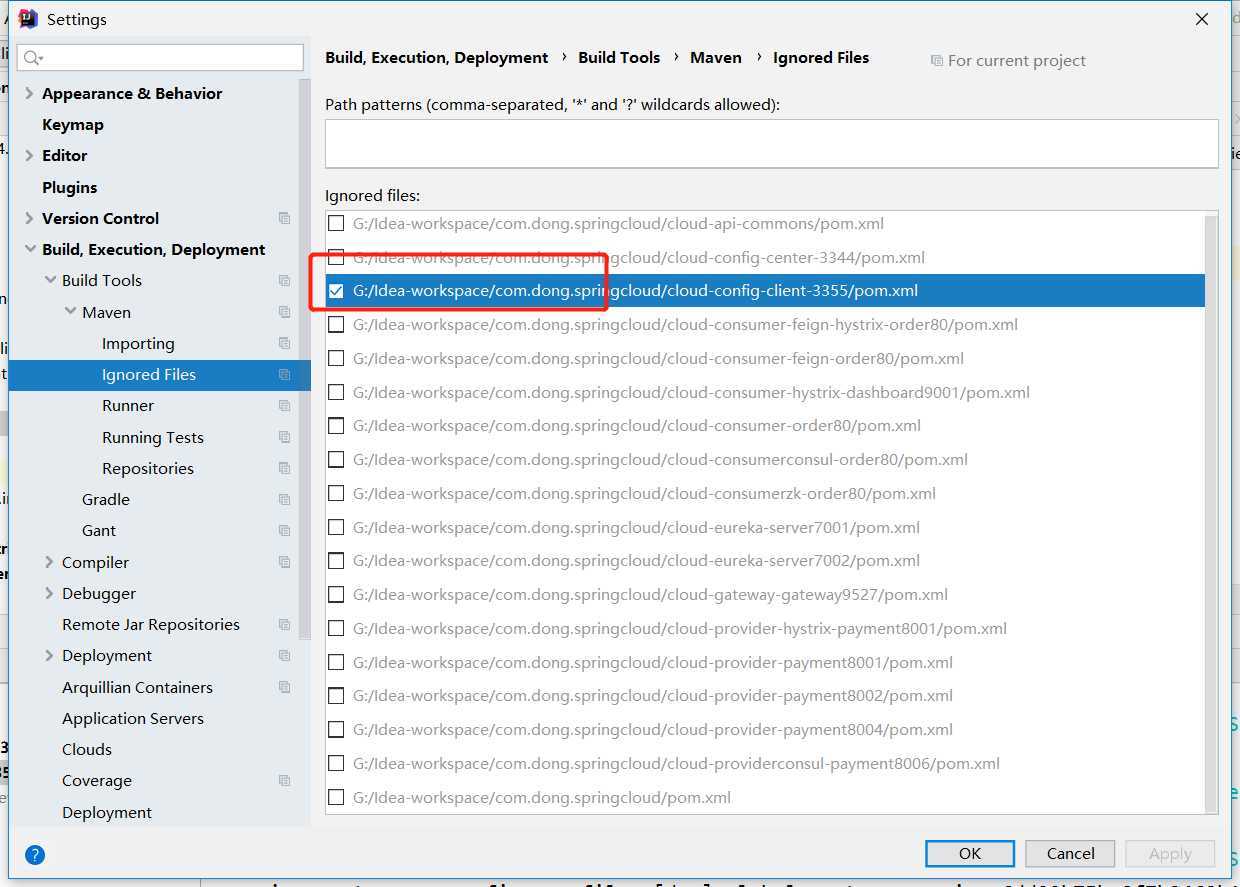Check cloud-api-commons pom.xml checkbox
Image resolution: width=1240 pixels, height=887 pixels.
336,223
